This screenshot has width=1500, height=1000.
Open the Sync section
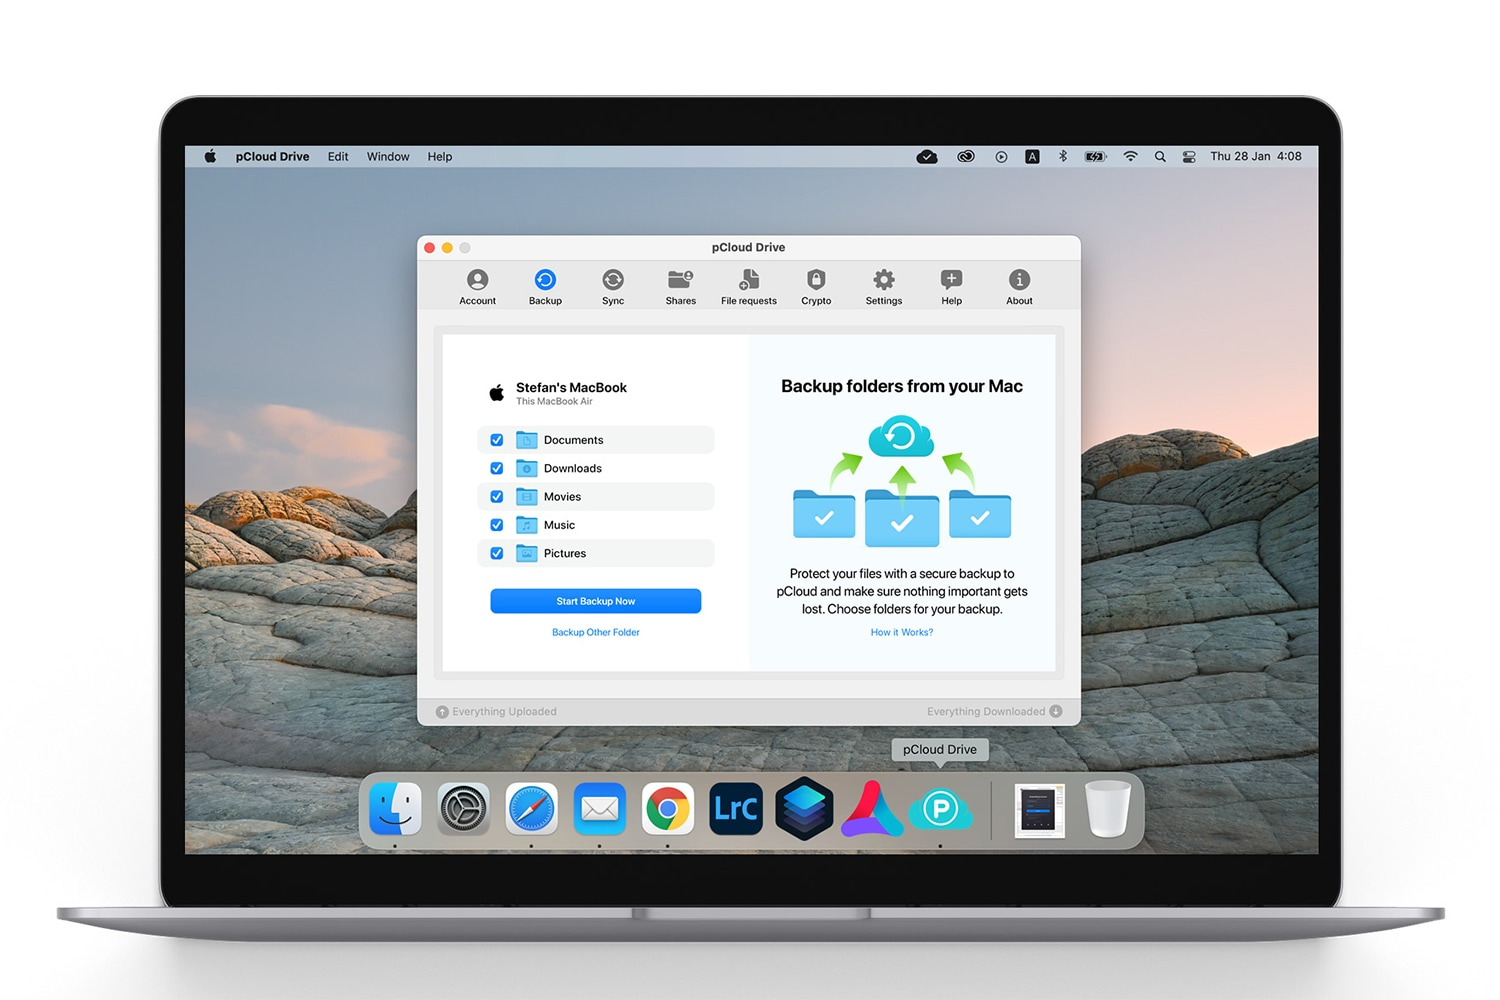[613, 286]
